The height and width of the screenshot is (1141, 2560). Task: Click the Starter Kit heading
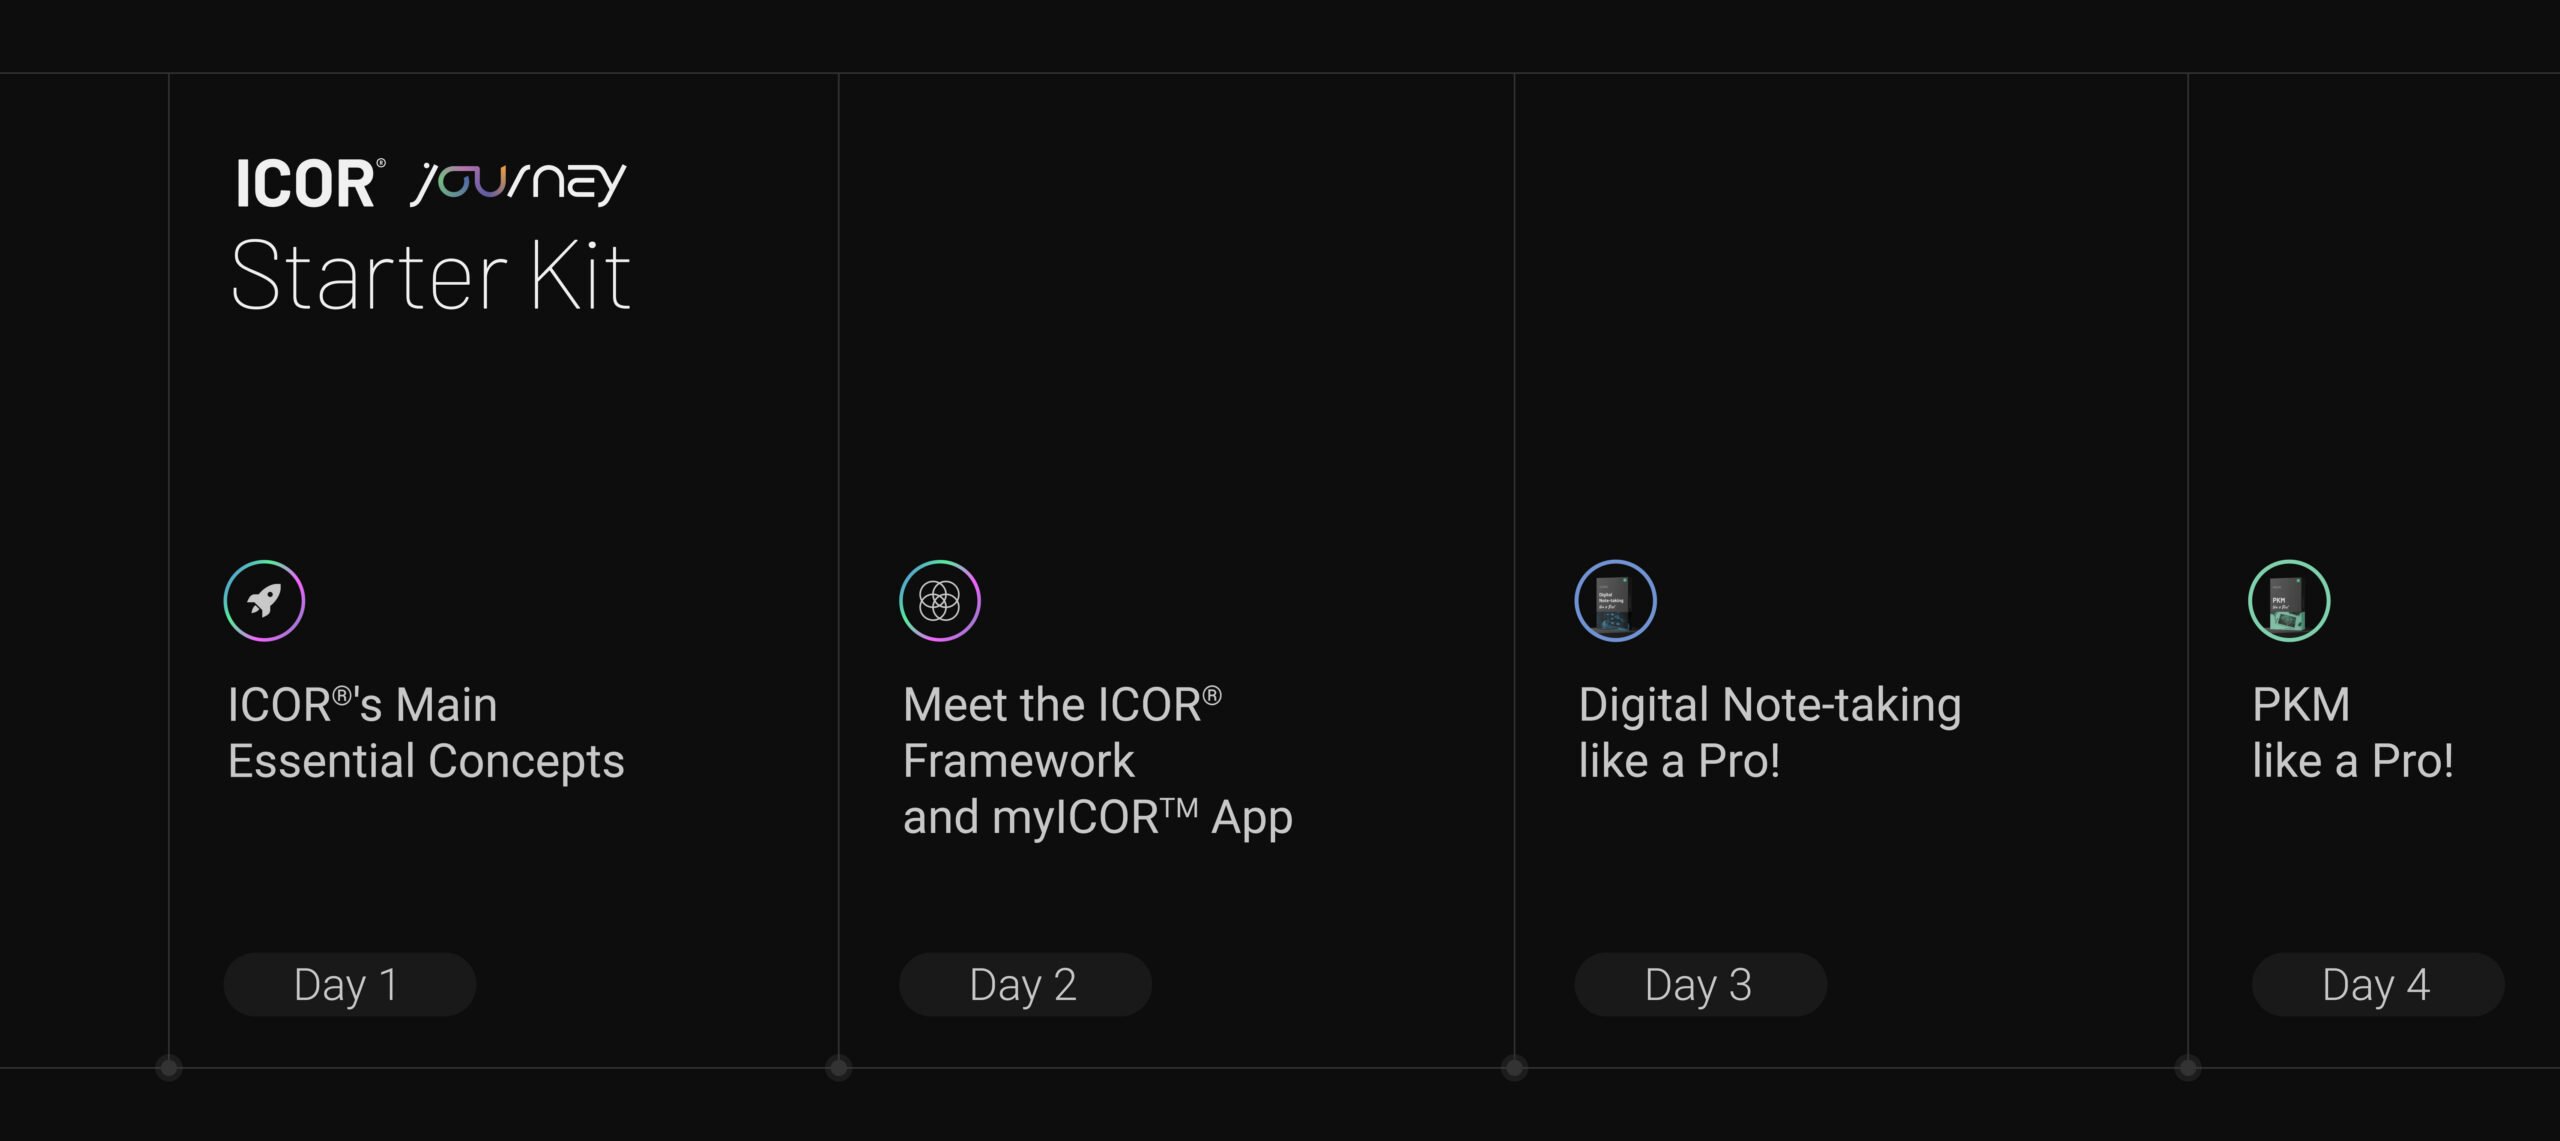click(x=430, y=276)
